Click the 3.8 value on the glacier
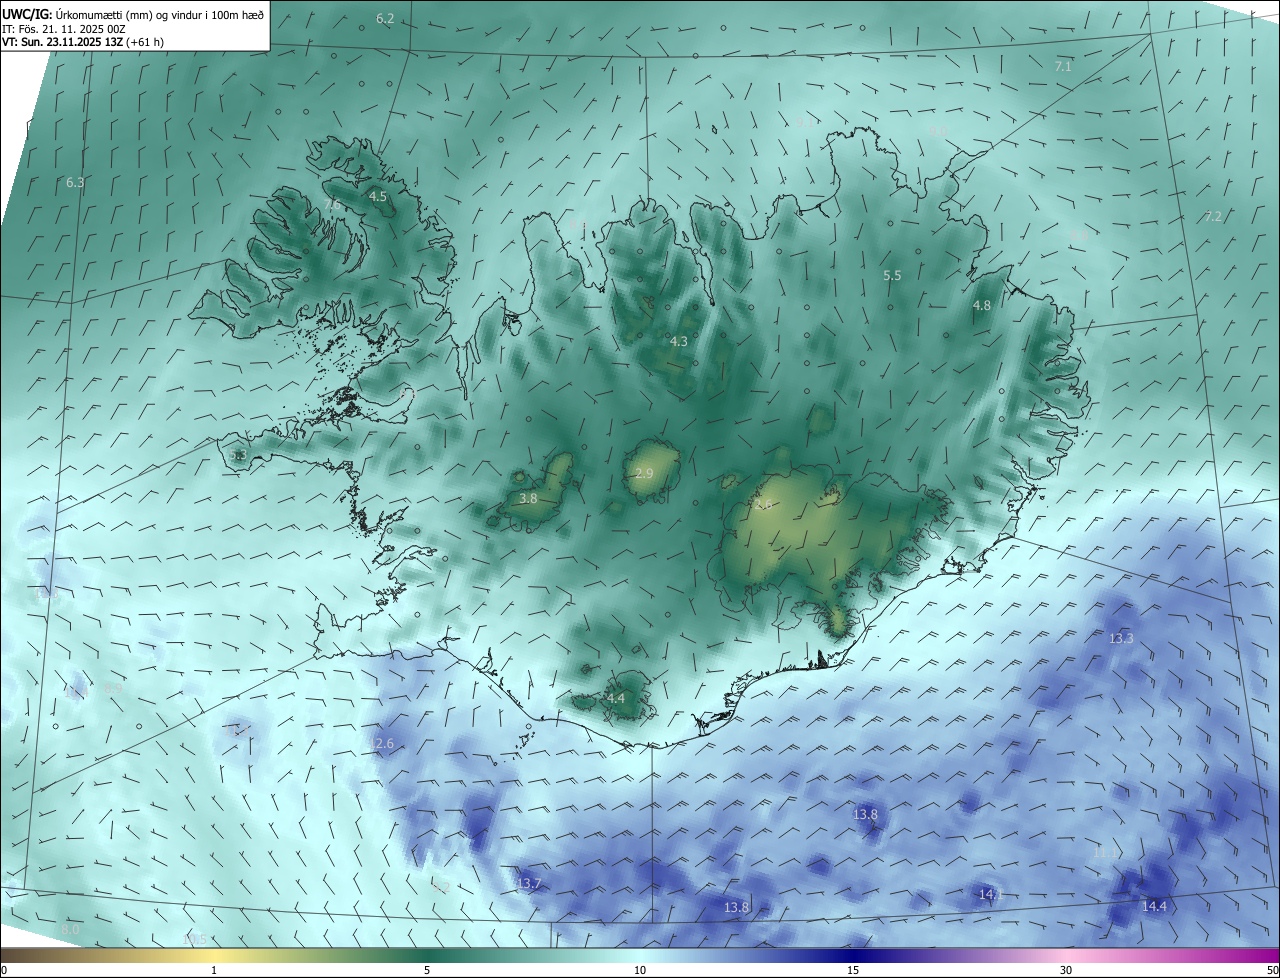Viewport: 1280px width, 978px height. pos(529,498)
